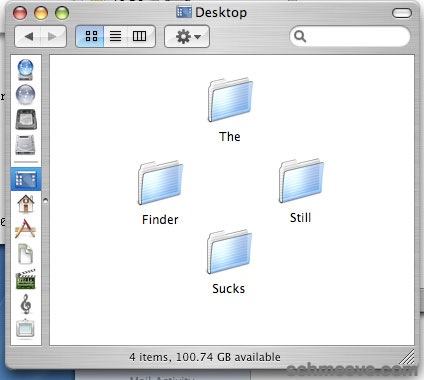Click the 'Still' folder name label
The width and height of the screenshot is (424, 380).
tap(300, 218)
